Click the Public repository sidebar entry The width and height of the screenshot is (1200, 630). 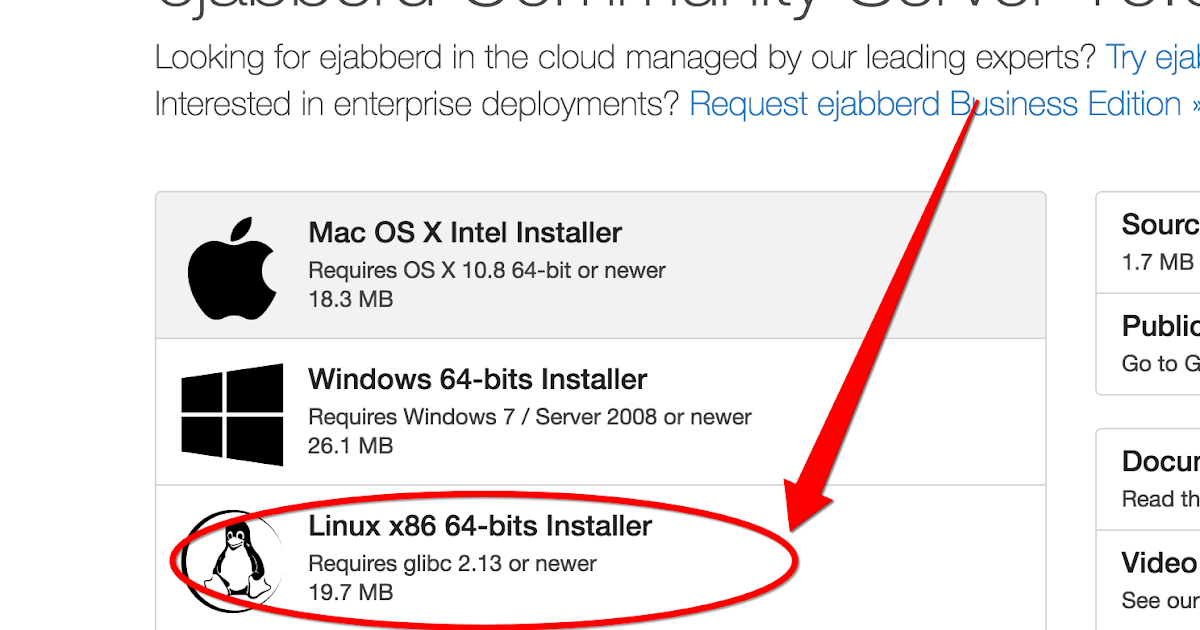(1160, 325)
